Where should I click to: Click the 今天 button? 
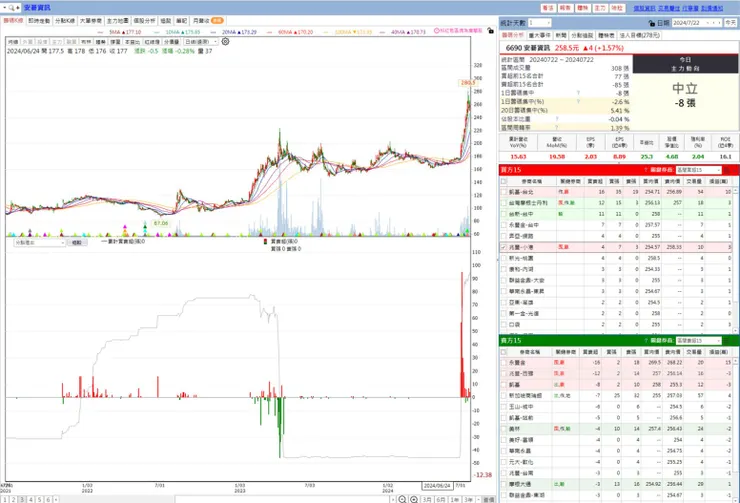pos(731,23)
